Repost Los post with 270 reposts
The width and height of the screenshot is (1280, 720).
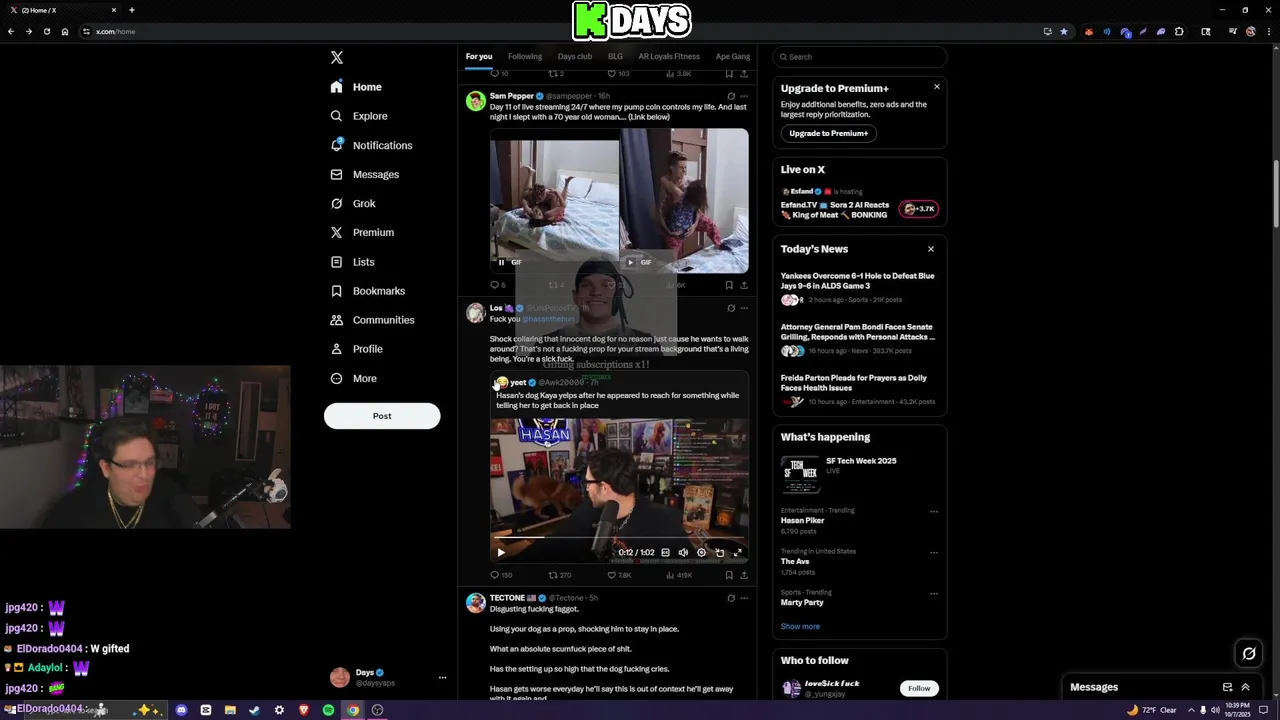click(x=560, y=575)
